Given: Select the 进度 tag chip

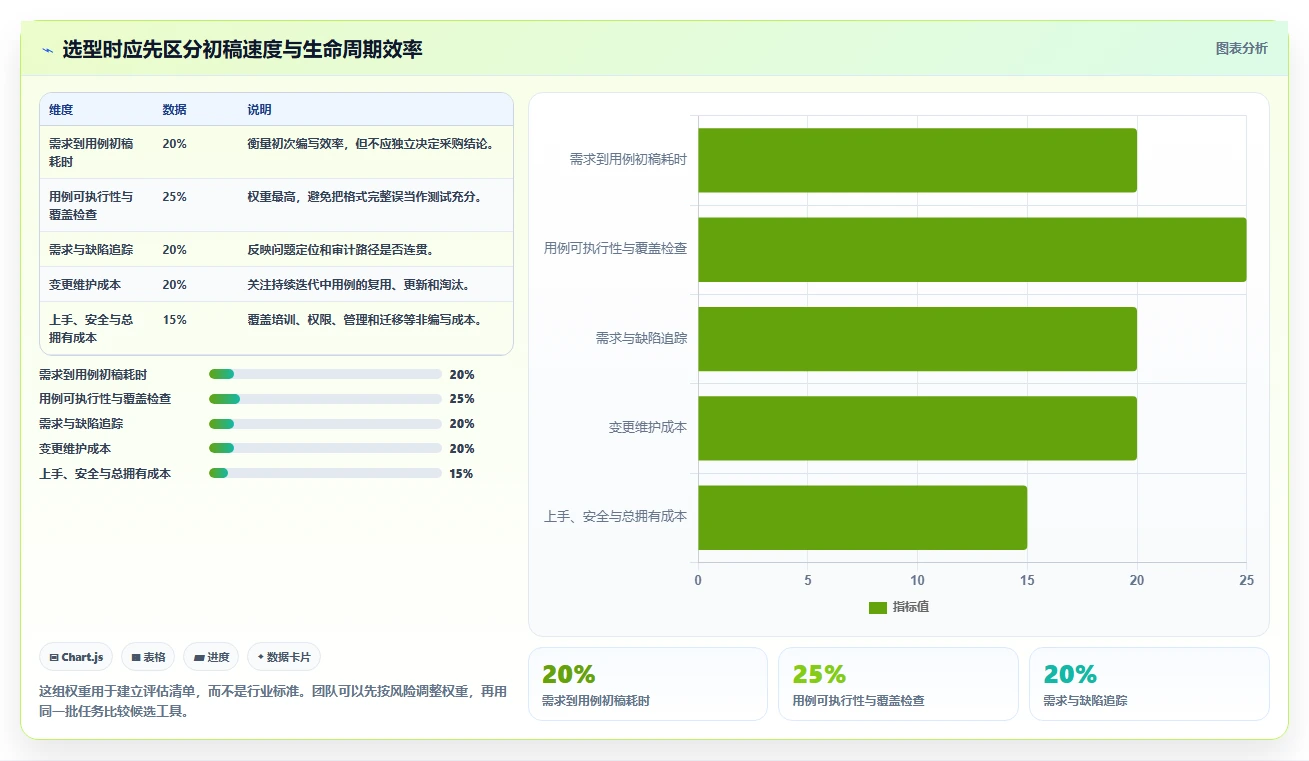Looking at the screenshot, I should click(x=211, y=657).
